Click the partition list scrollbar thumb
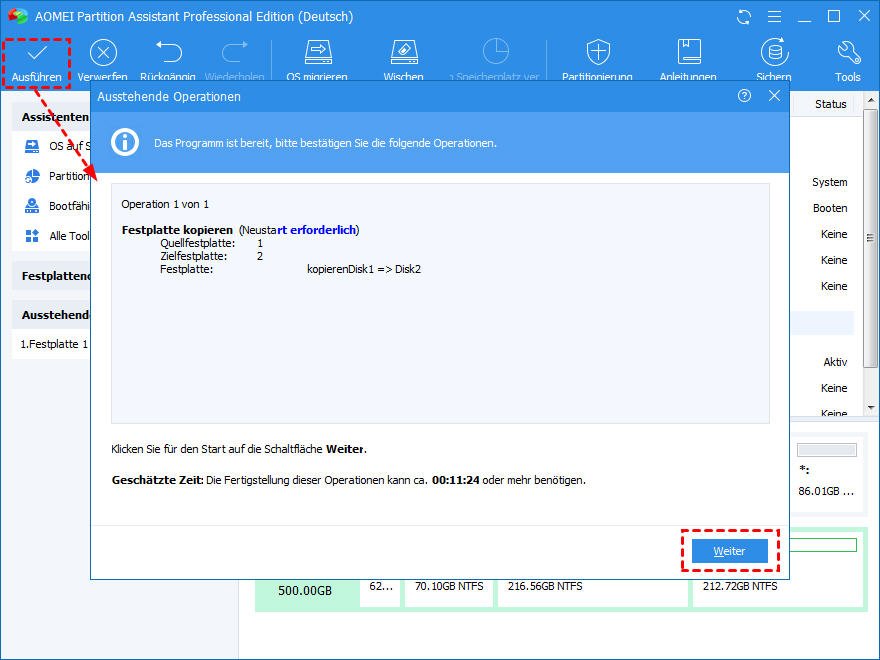880x660 pixels. [870, 238]
